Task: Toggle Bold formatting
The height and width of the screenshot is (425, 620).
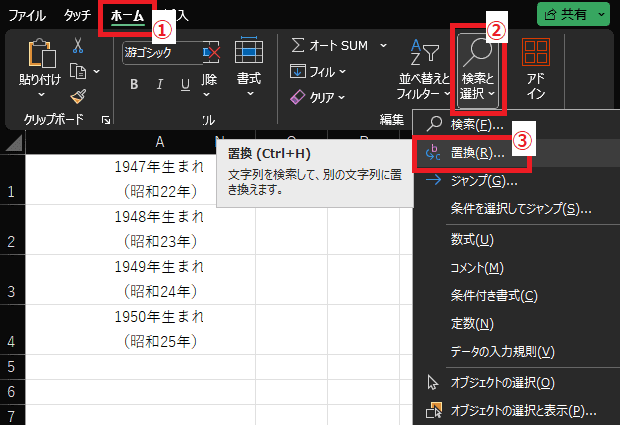Action: (x=134, y=83)
